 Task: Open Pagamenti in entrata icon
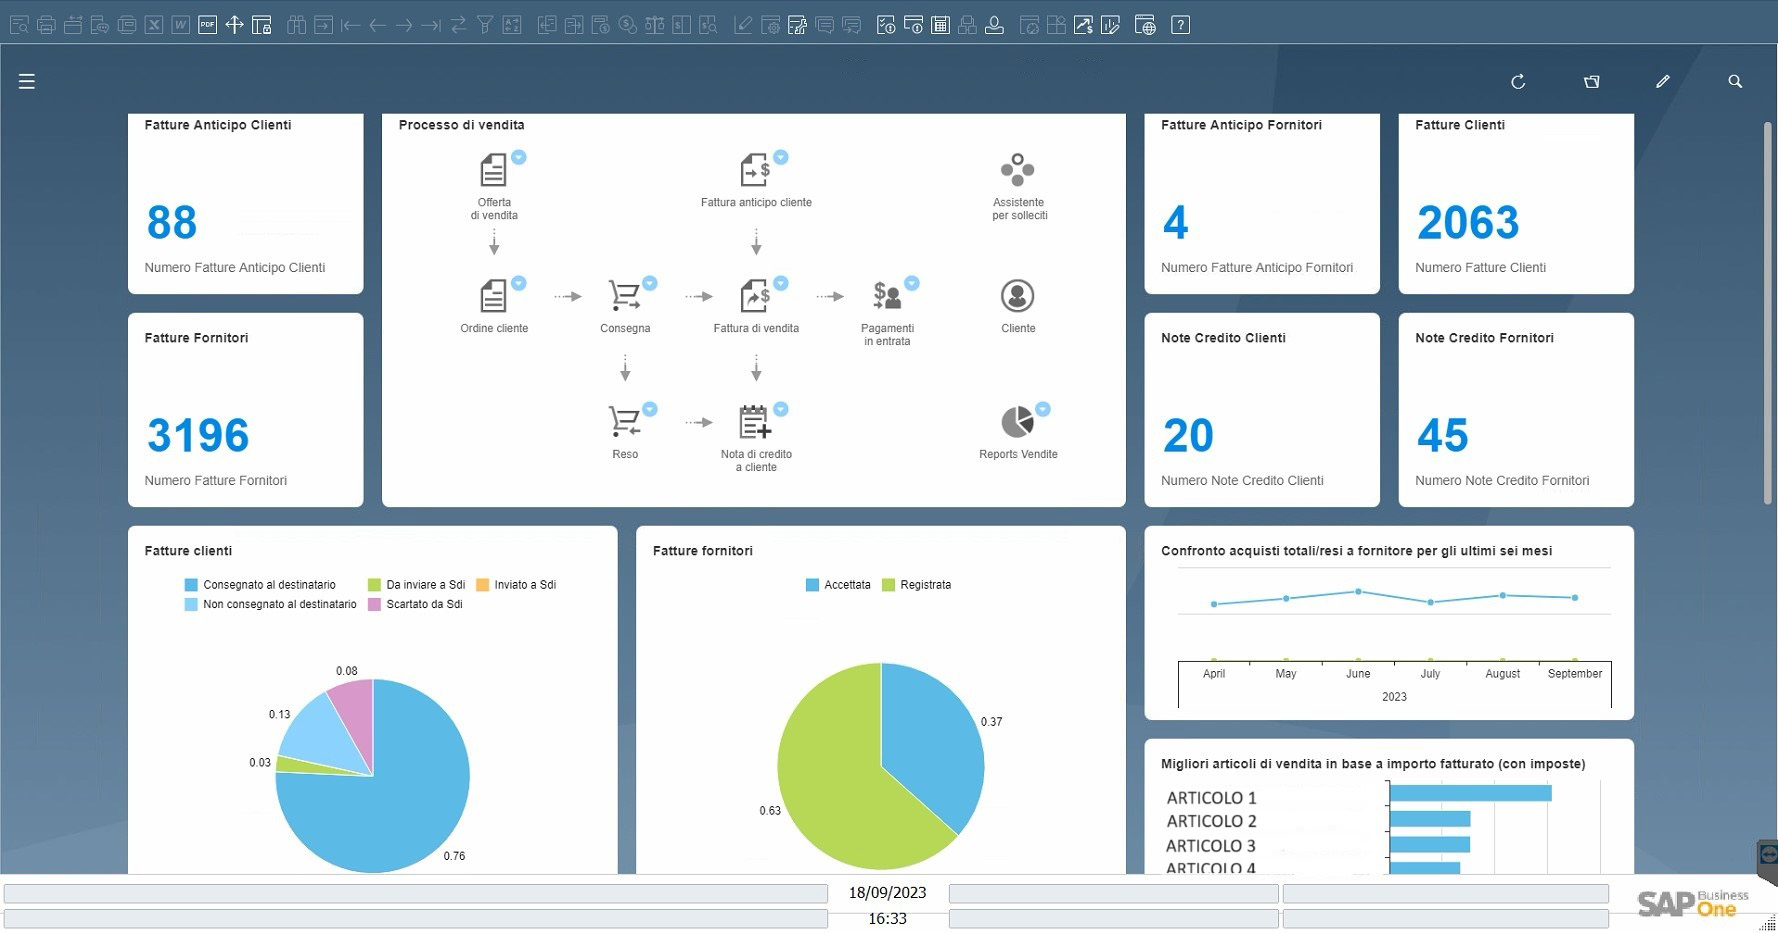pos(887,296)
